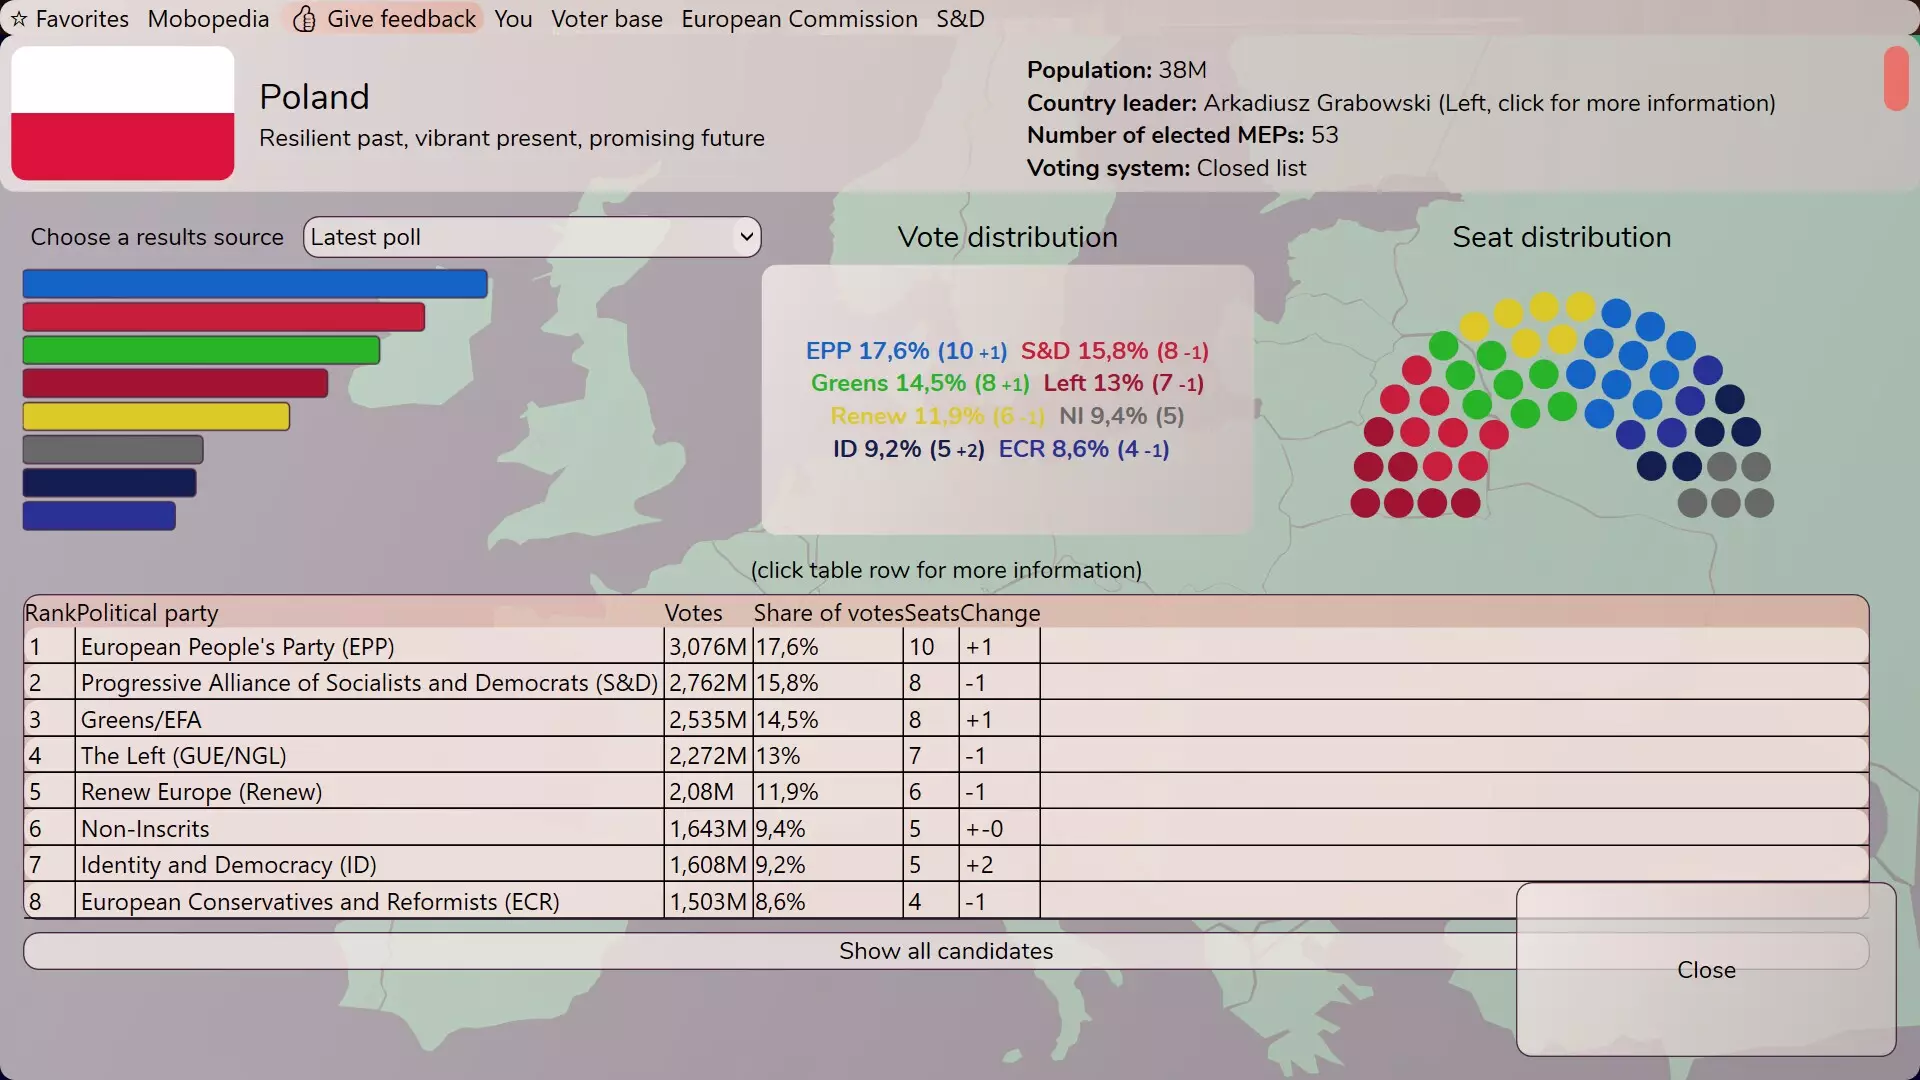Open the results source dropdown
Image resolution: width=1920 pixels, height=1080 pixels.
pos(531,237)
